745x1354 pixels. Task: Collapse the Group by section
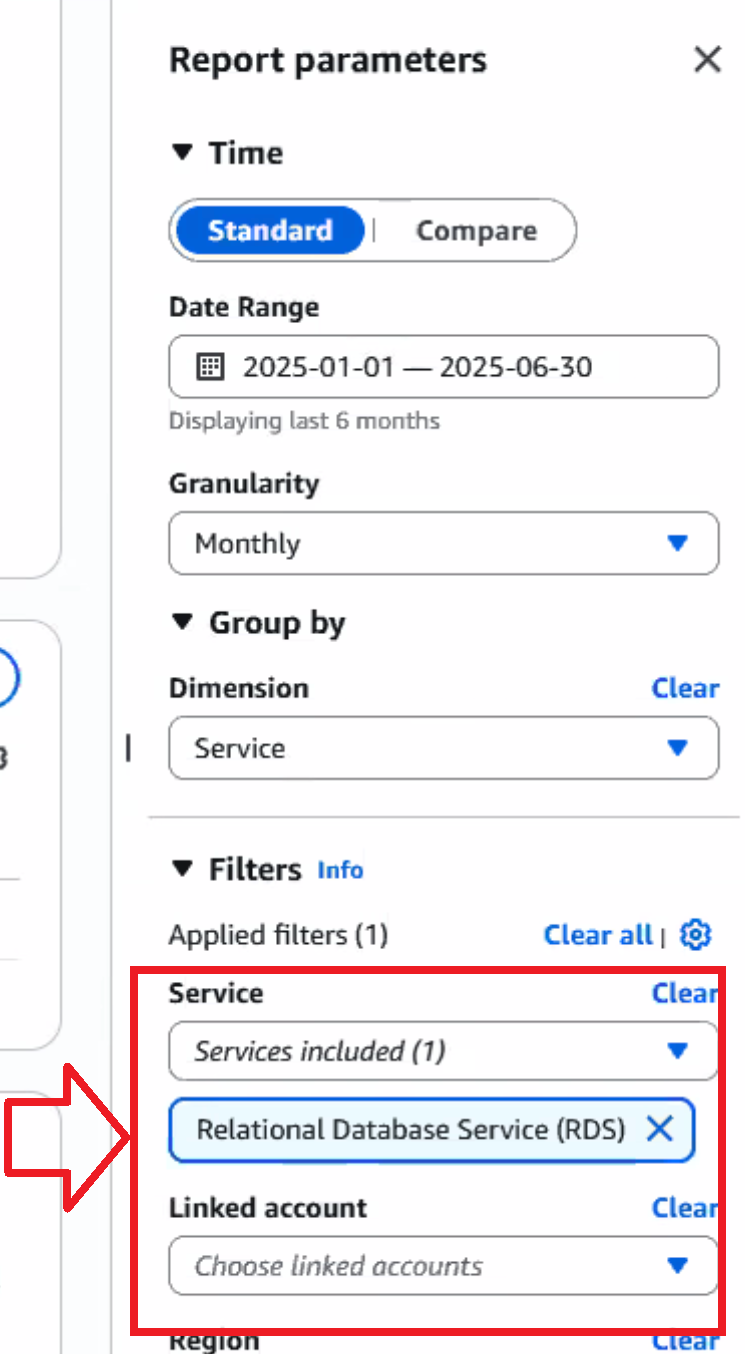(181, 623)
